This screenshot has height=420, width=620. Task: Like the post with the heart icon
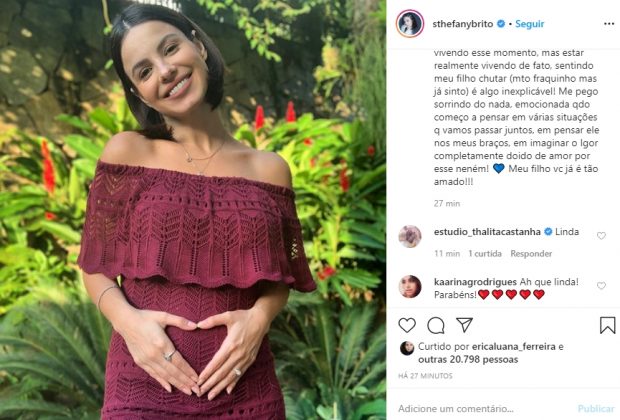pos(407,325)
